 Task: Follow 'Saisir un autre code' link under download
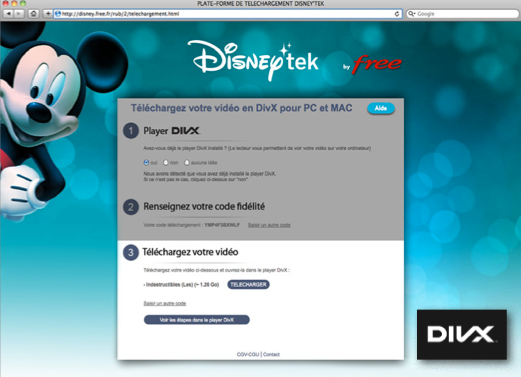[165, 303]
